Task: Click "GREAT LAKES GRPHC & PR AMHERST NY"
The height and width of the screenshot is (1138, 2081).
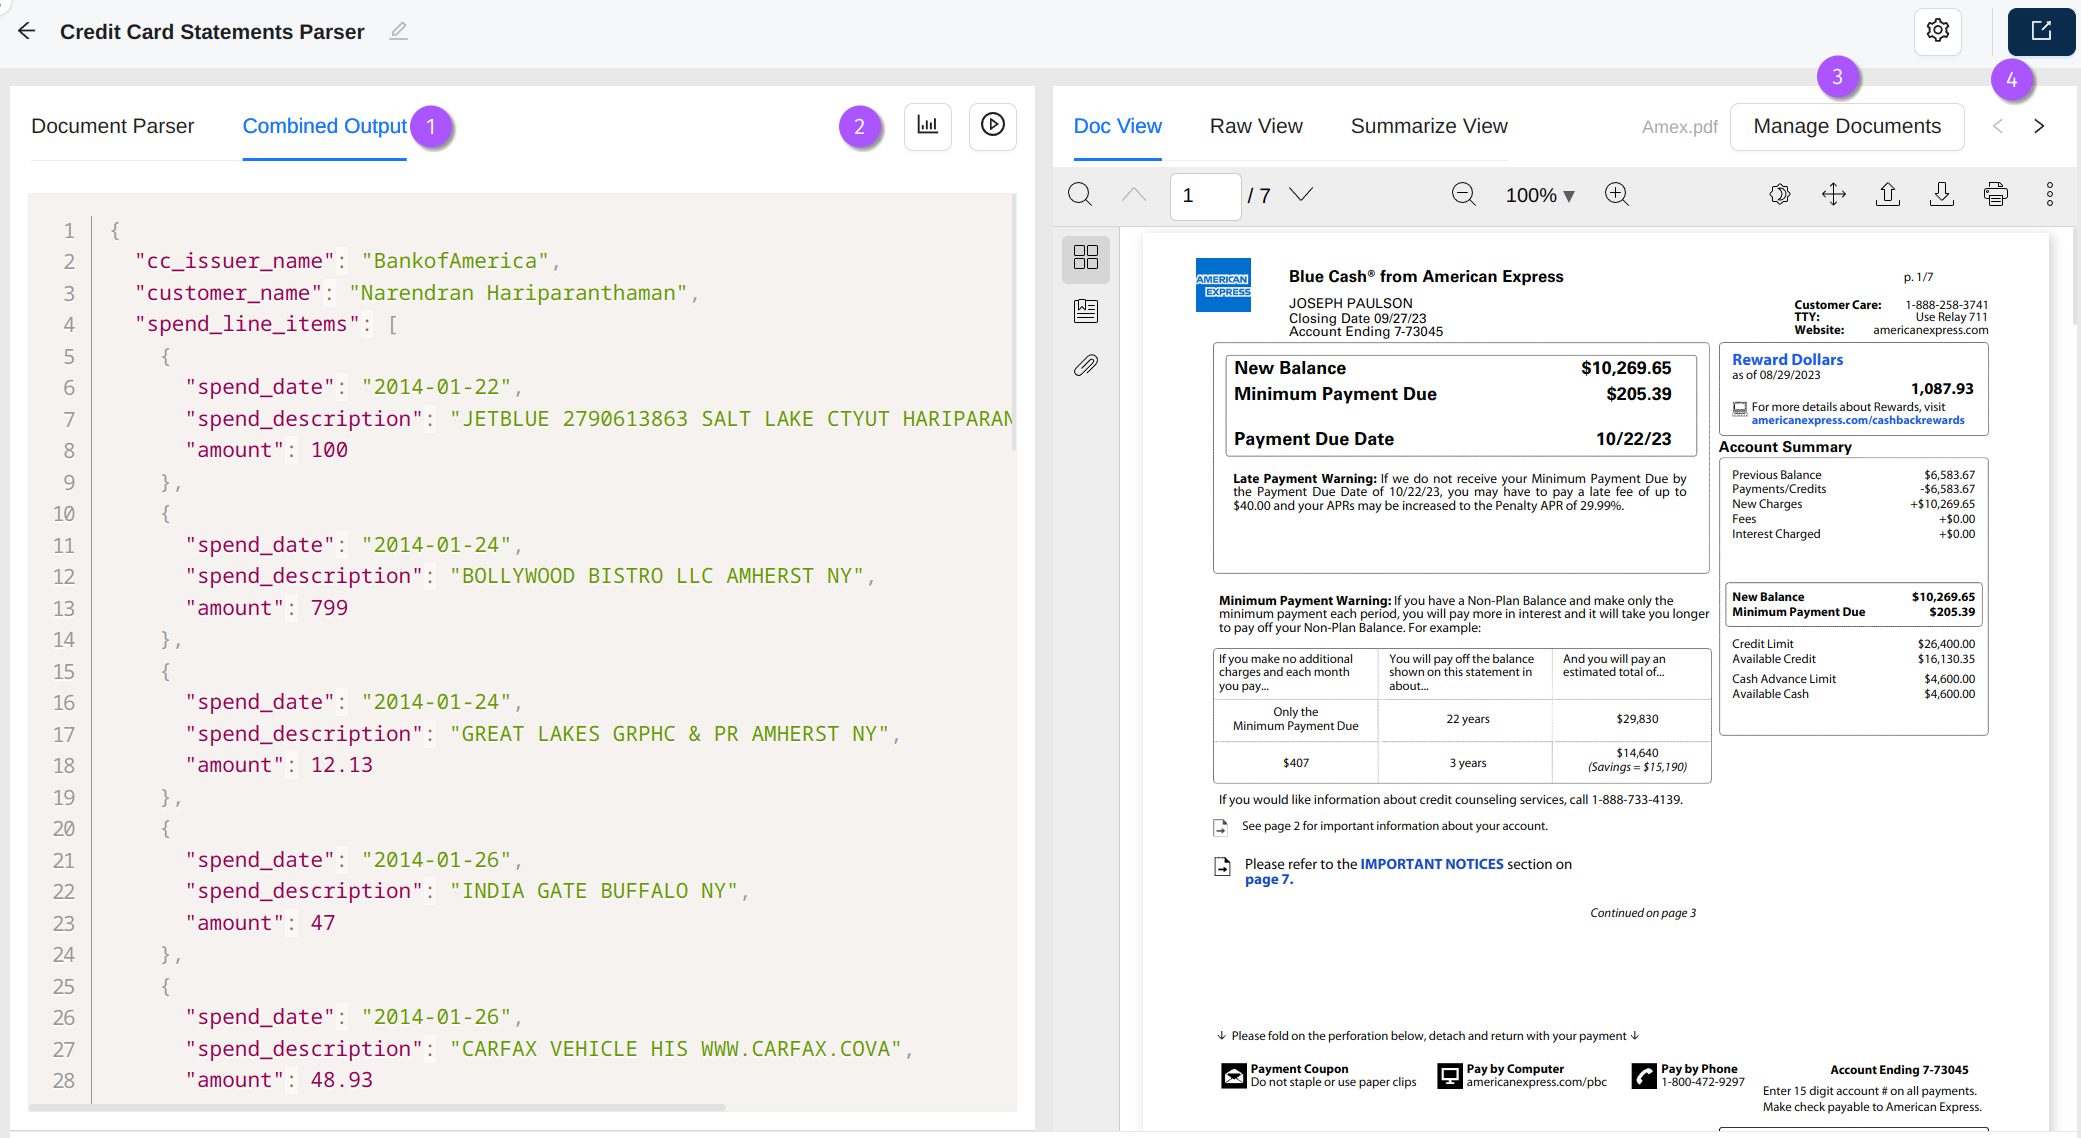Action: 669,734
